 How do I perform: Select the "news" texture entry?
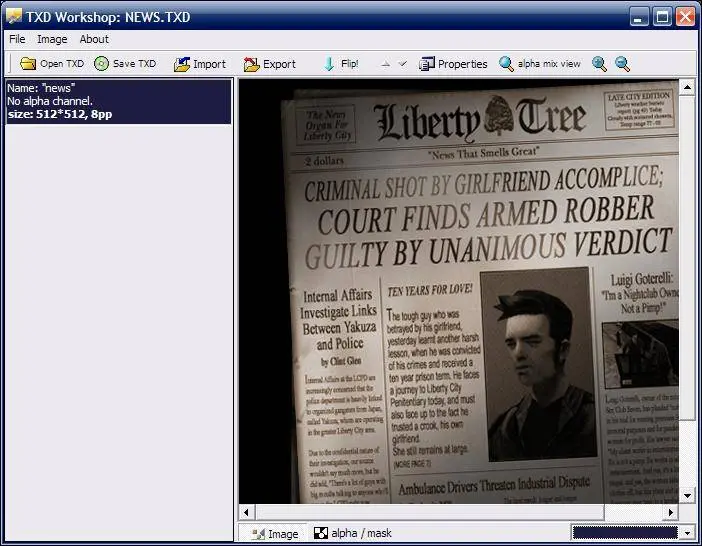tap(119, 101)
